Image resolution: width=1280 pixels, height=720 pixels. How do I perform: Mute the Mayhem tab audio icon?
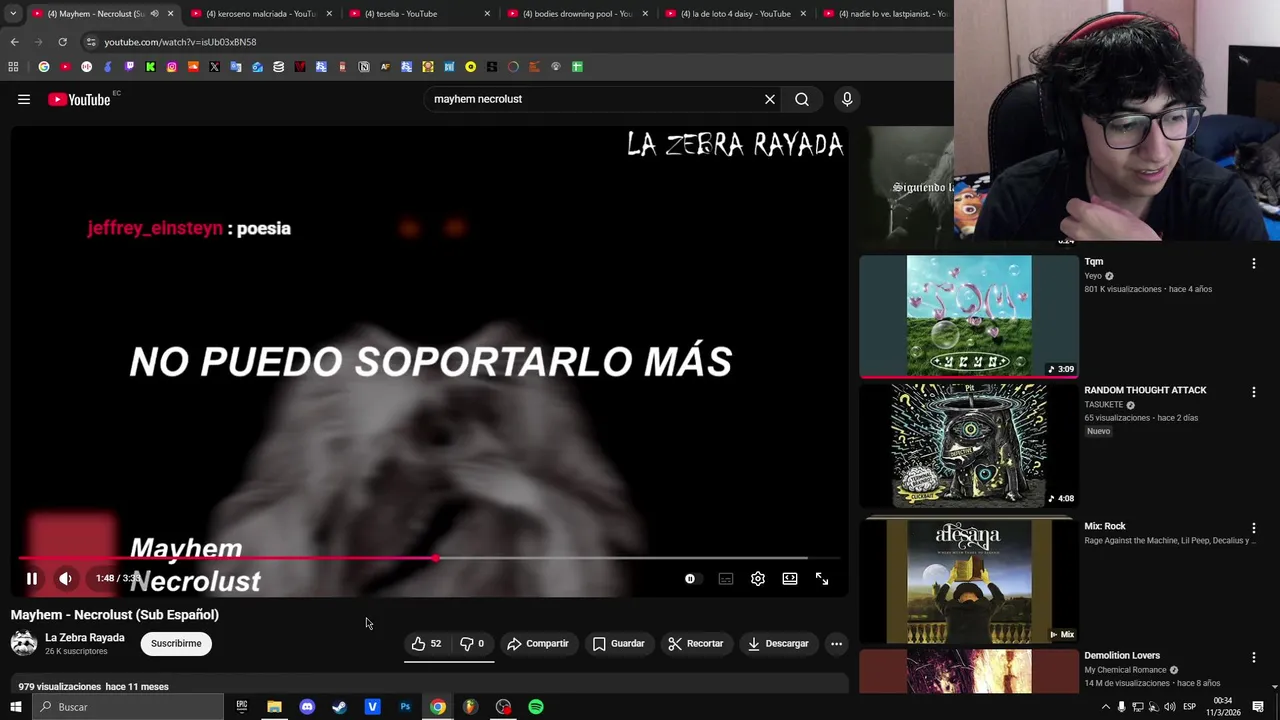pos(154,14)
